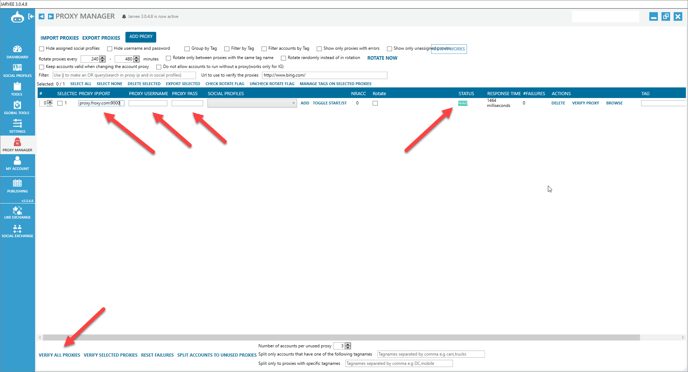Click Browse action in proxy row

click(x=614, y=103)
